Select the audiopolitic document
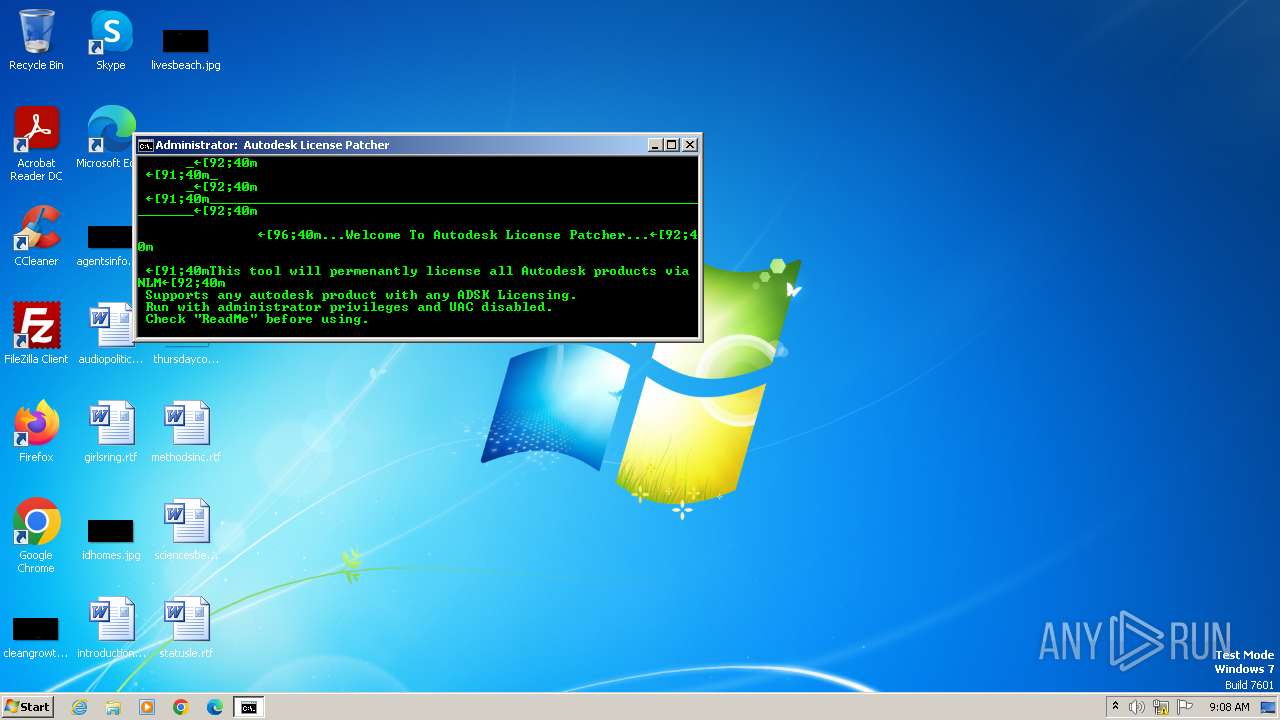The height and width of the screenshot is (720, 1280). click(111, 334)
